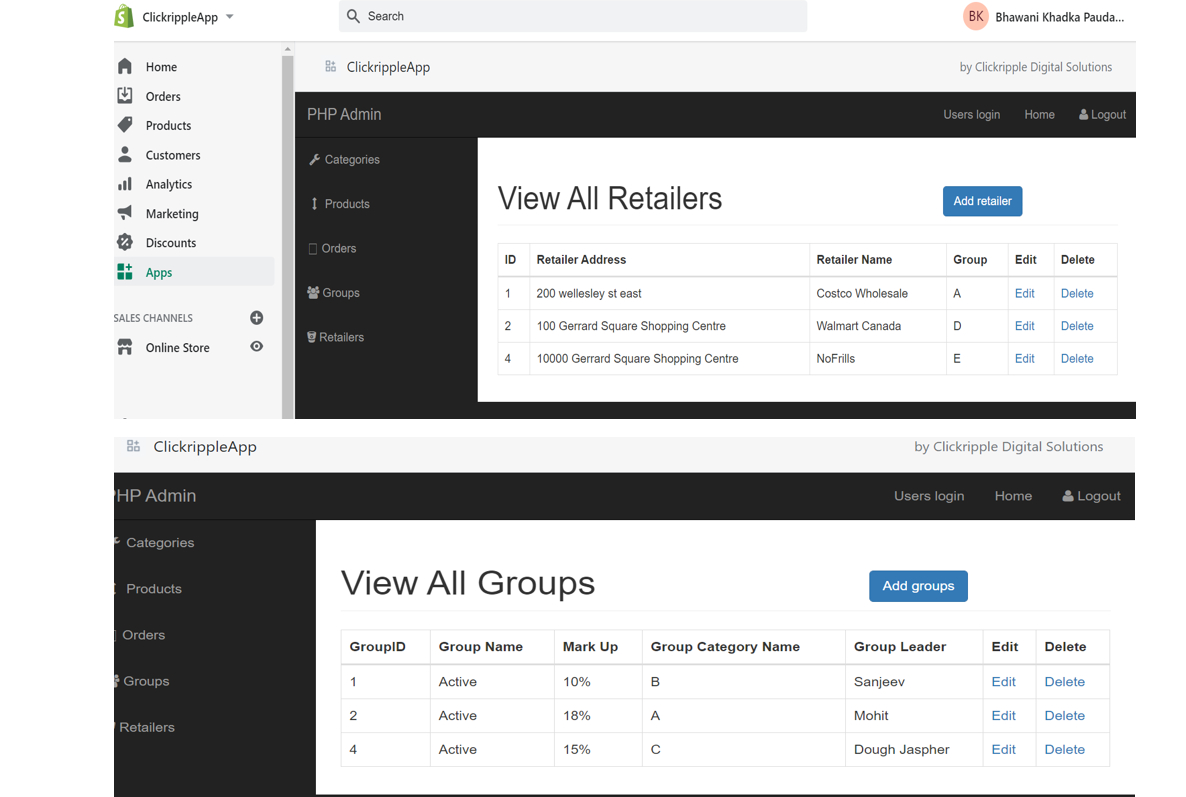Open Orders icon in Shopify sidebar

125,96
